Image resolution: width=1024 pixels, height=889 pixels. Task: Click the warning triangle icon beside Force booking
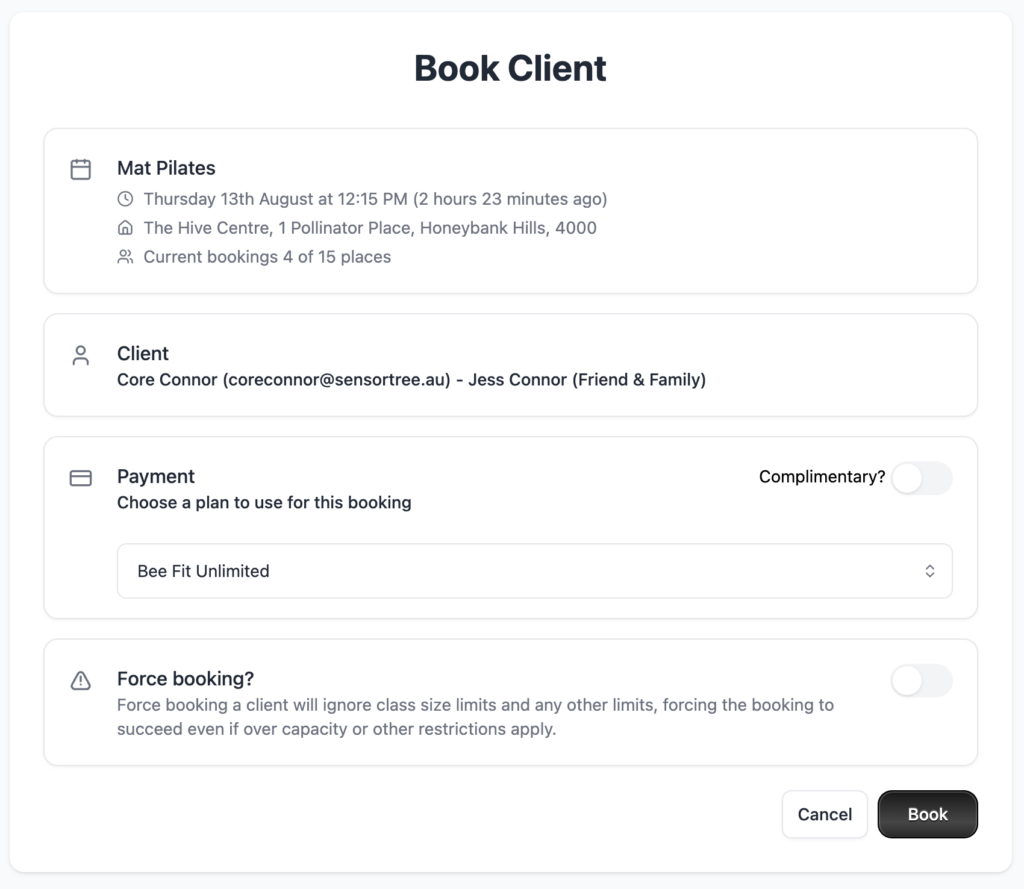(80, 681)
